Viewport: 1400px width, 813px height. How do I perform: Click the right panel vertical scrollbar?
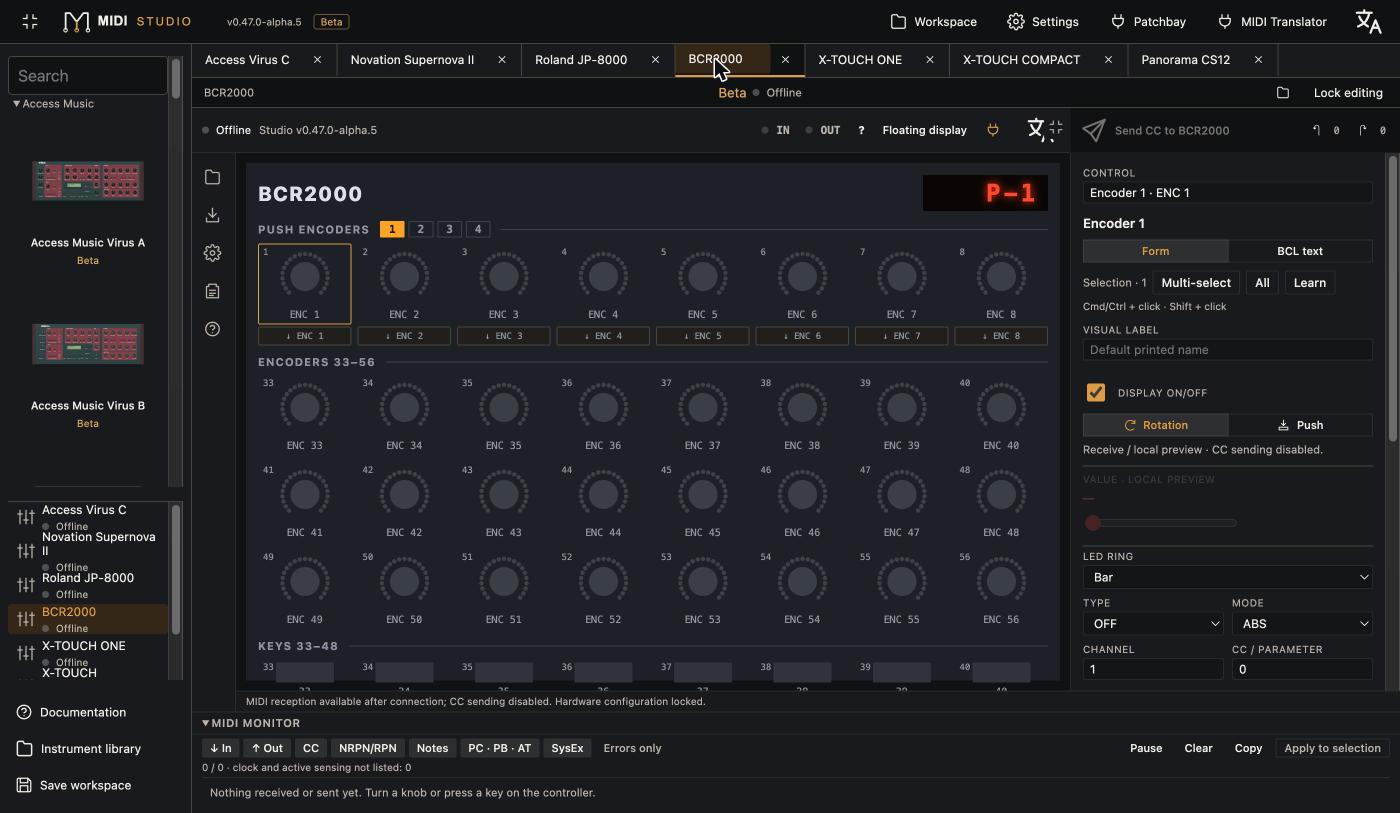[1392, 298]
